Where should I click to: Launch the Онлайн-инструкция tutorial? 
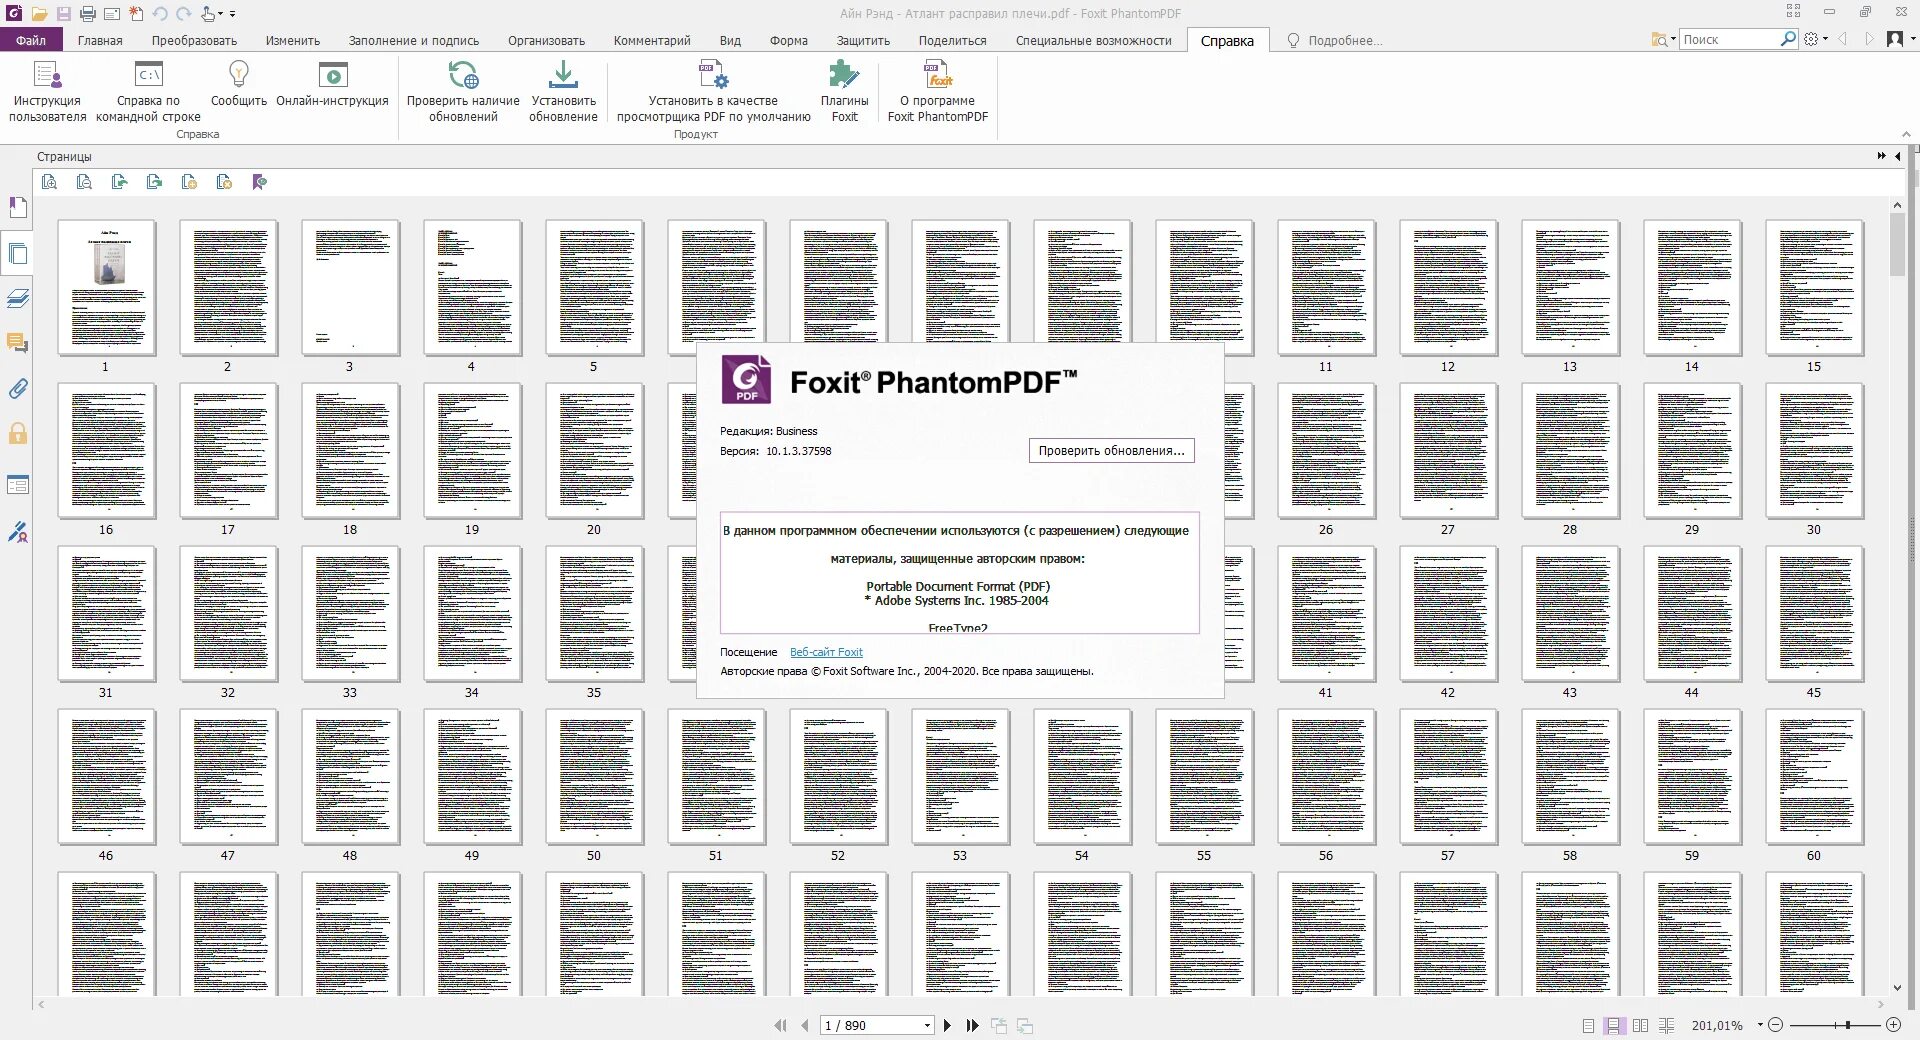point(332,84)
